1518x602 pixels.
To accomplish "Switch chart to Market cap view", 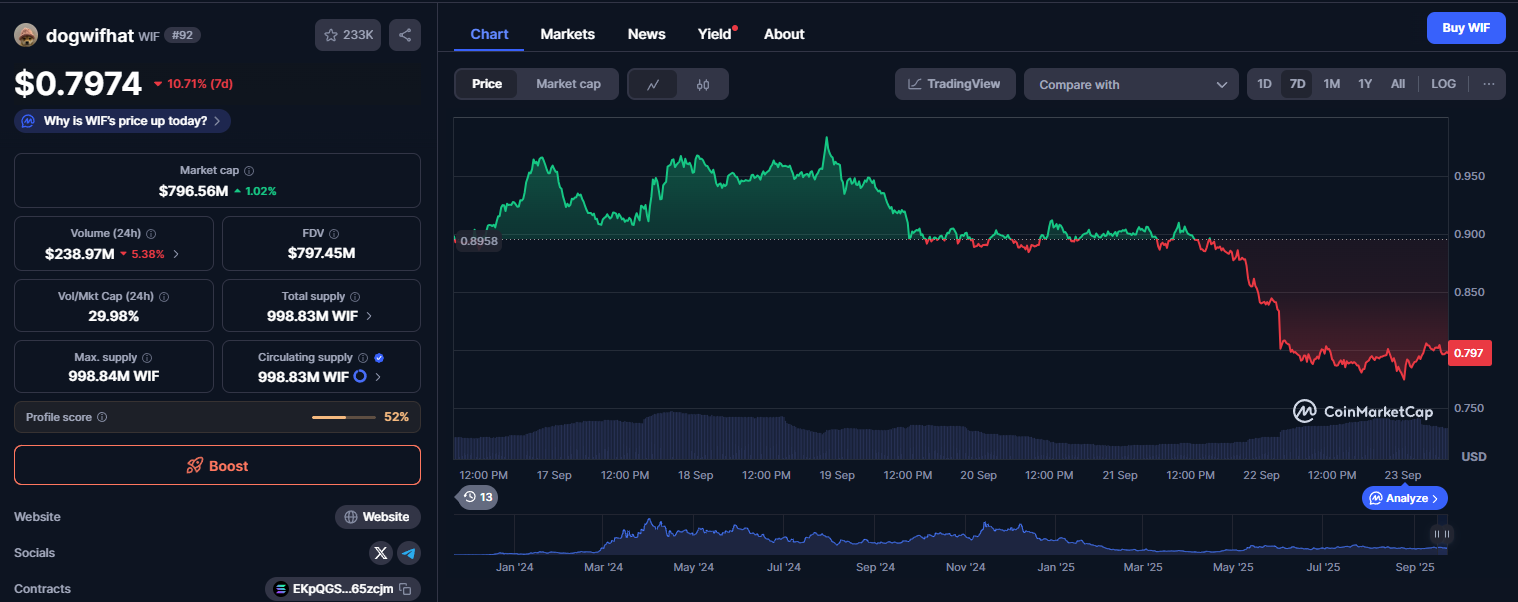I will click(568, 84).
